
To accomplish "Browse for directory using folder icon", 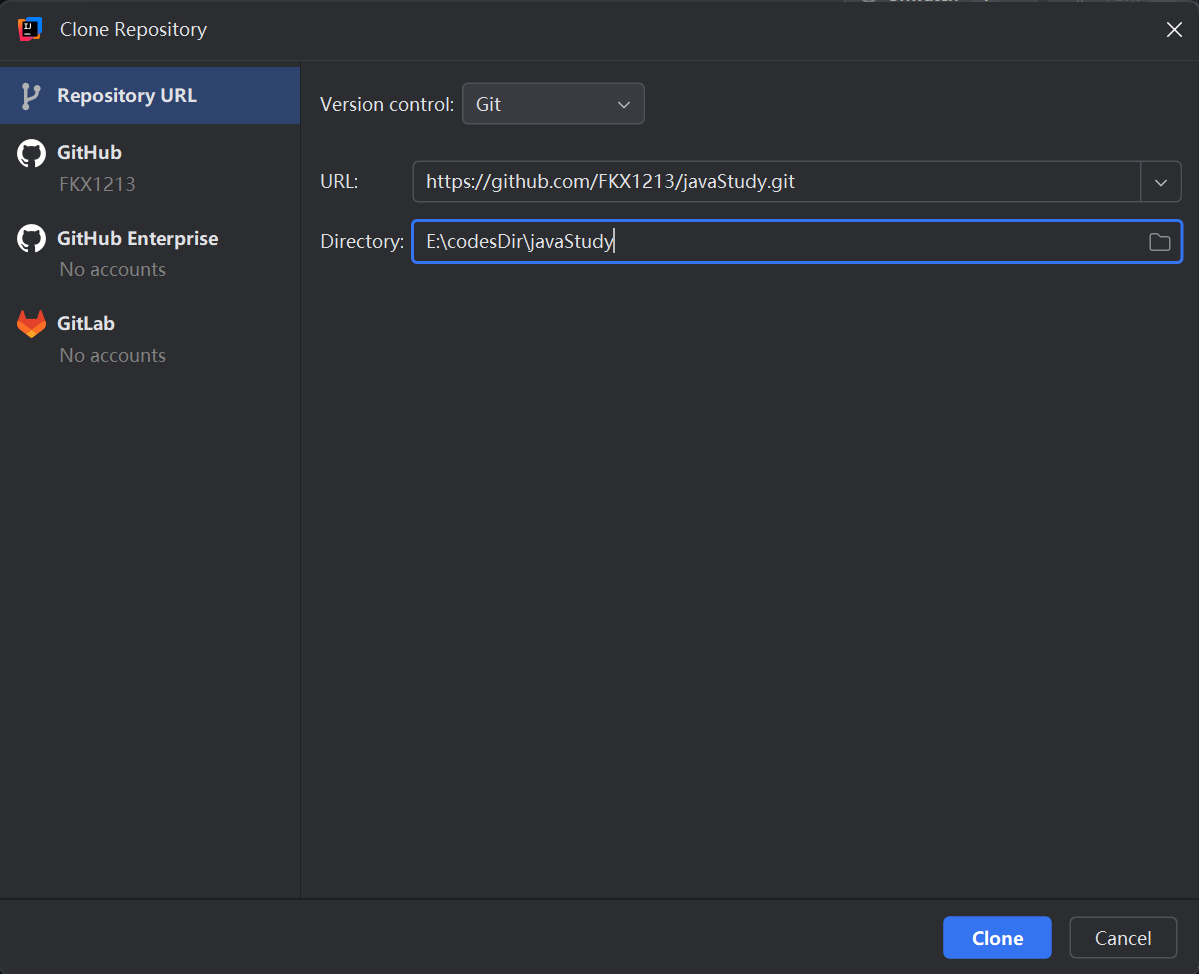I will pos(1159,242).
